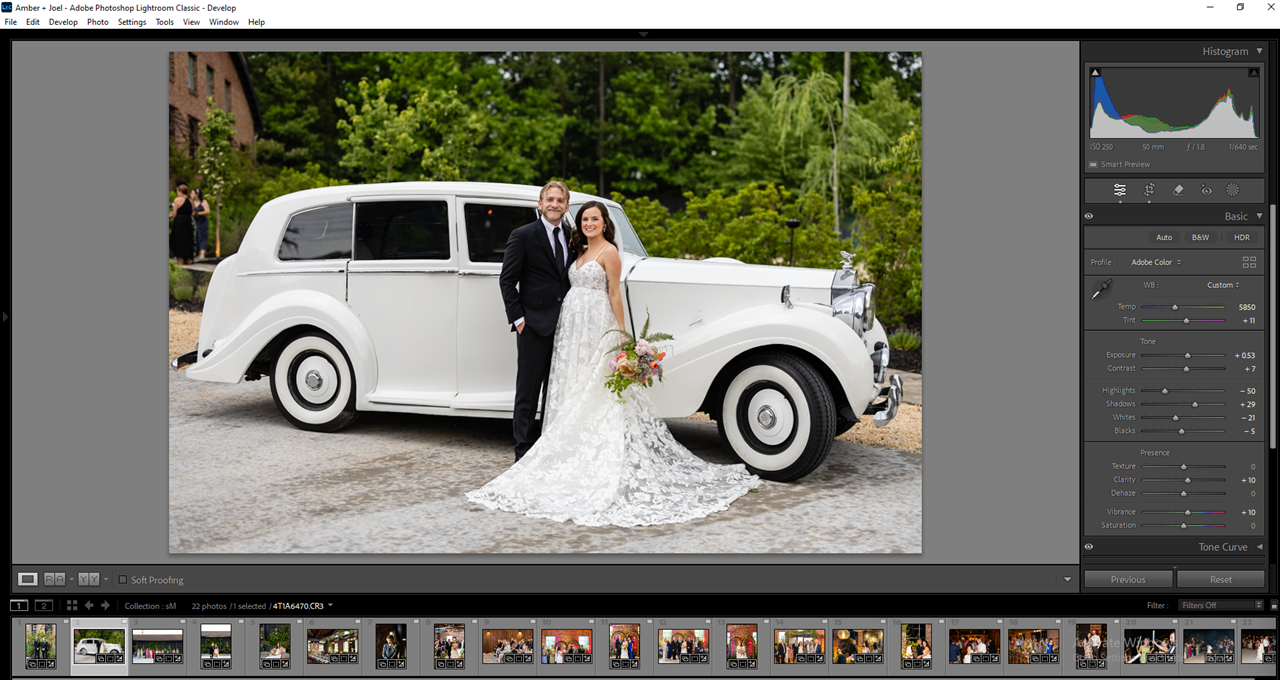Select filmstrip thumbnail 15

tap(858, 645)
